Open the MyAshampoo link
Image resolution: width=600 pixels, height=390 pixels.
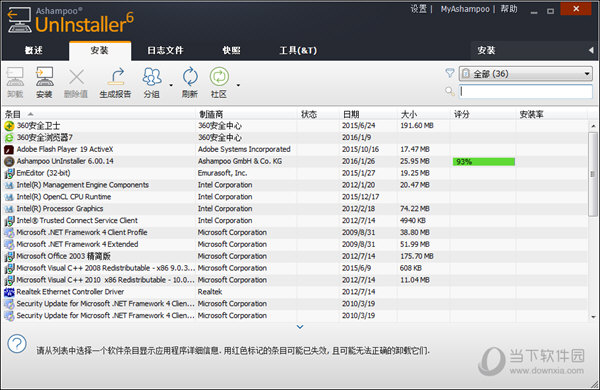465,9
